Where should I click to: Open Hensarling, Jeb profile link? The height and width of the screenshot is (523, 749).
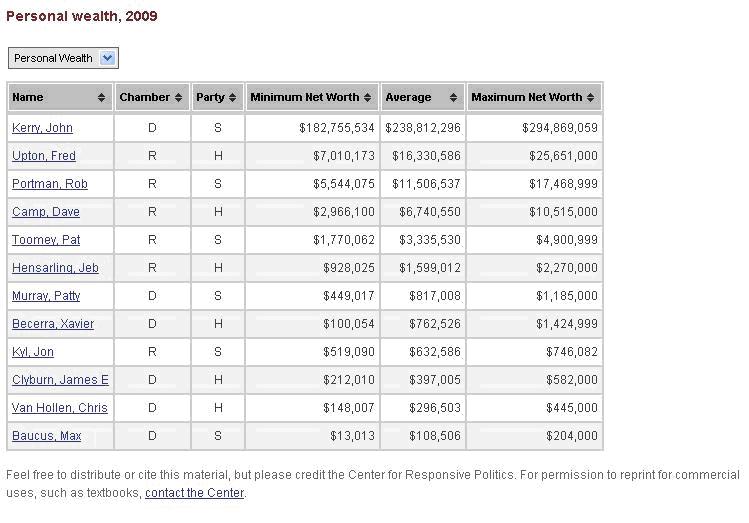point(55,268)
